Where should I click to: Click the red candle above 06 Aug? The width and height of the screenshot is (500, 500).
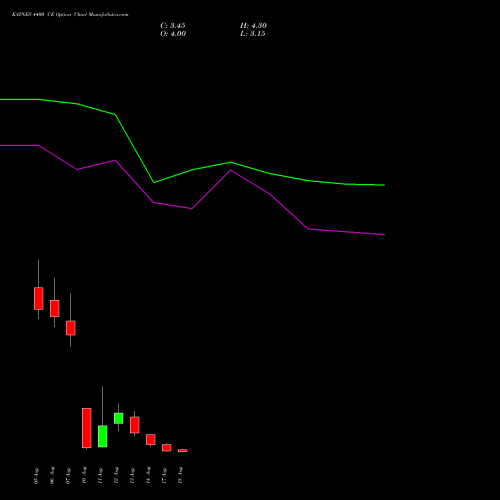click(x=55, y=308)
